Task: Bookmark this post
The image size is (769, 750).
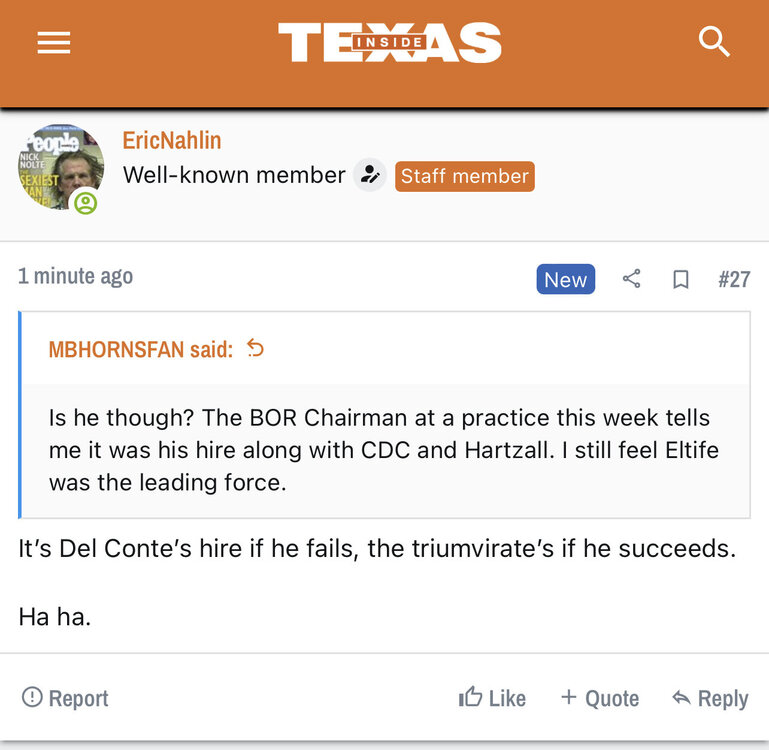Action: (x=681, y=279)
